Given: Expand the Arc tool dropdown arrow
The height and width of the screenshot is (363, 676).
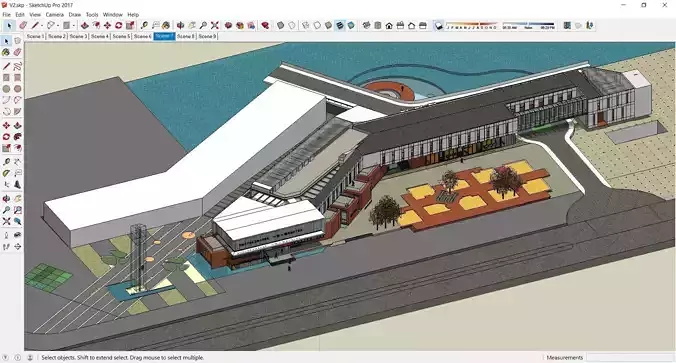Looking at the screenshot, I should click(59, 26).
